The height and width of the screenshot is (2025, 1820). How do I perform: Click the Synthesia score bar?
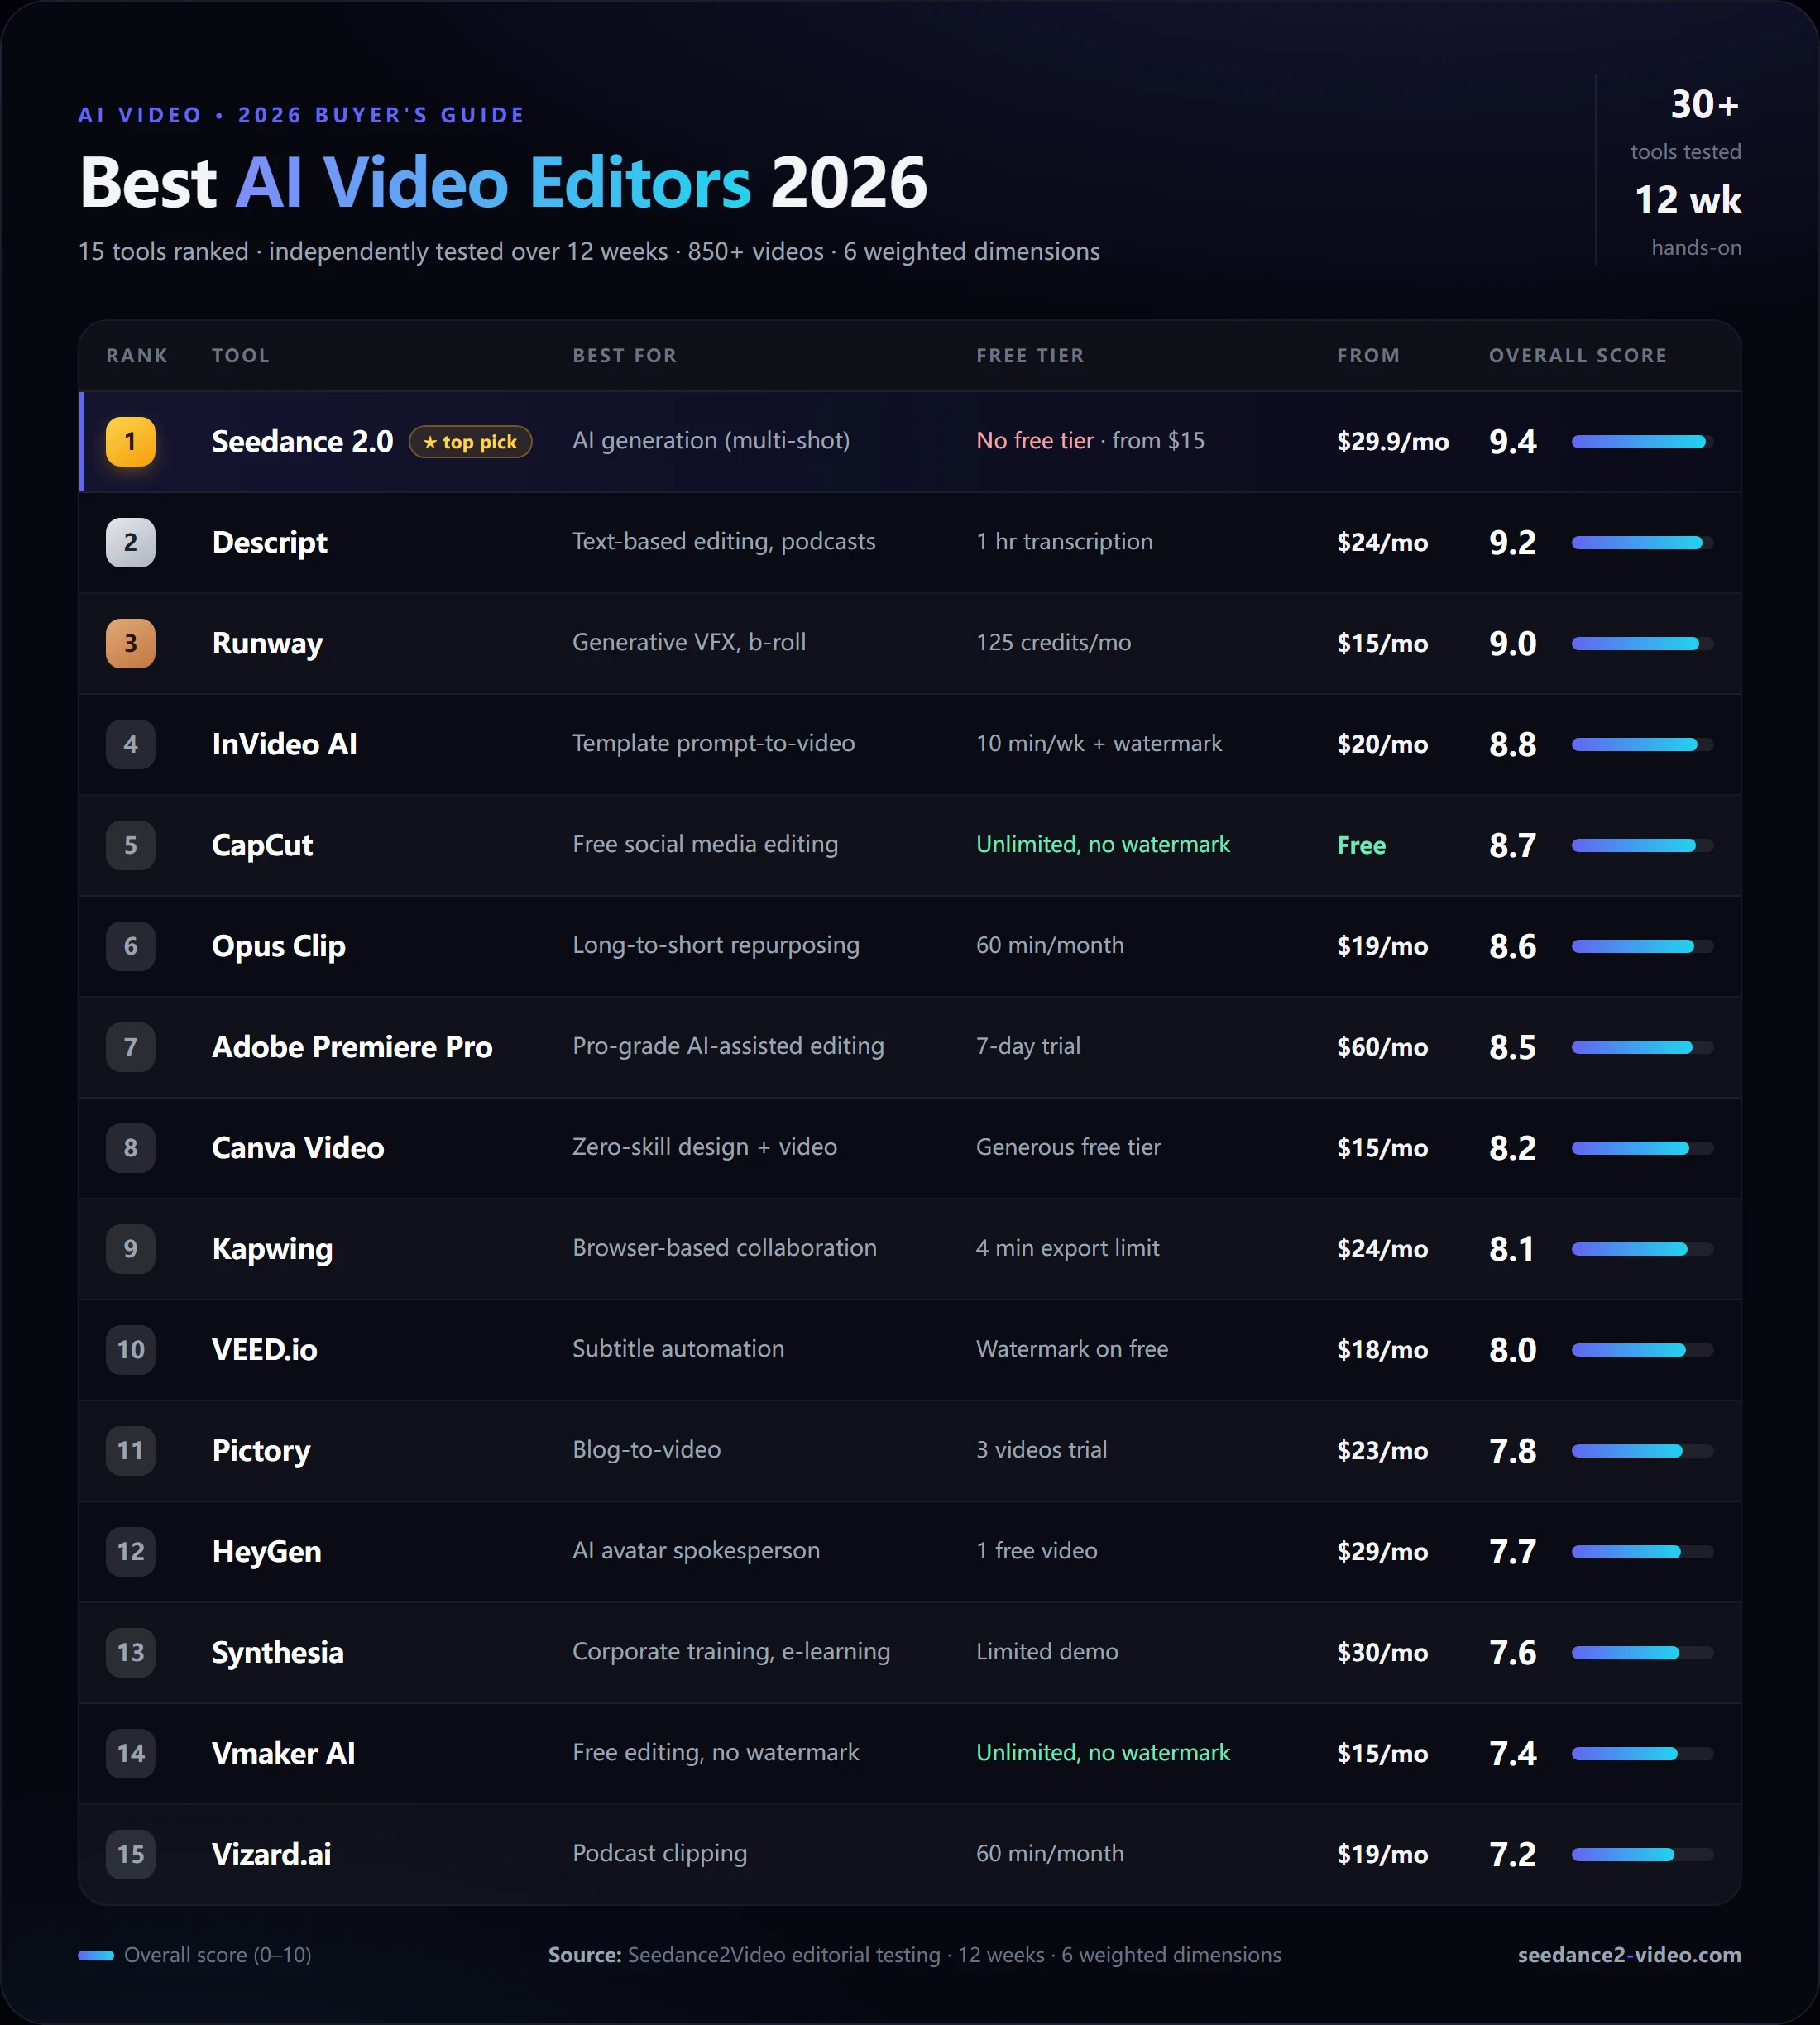click(x=1642, y=1654)
